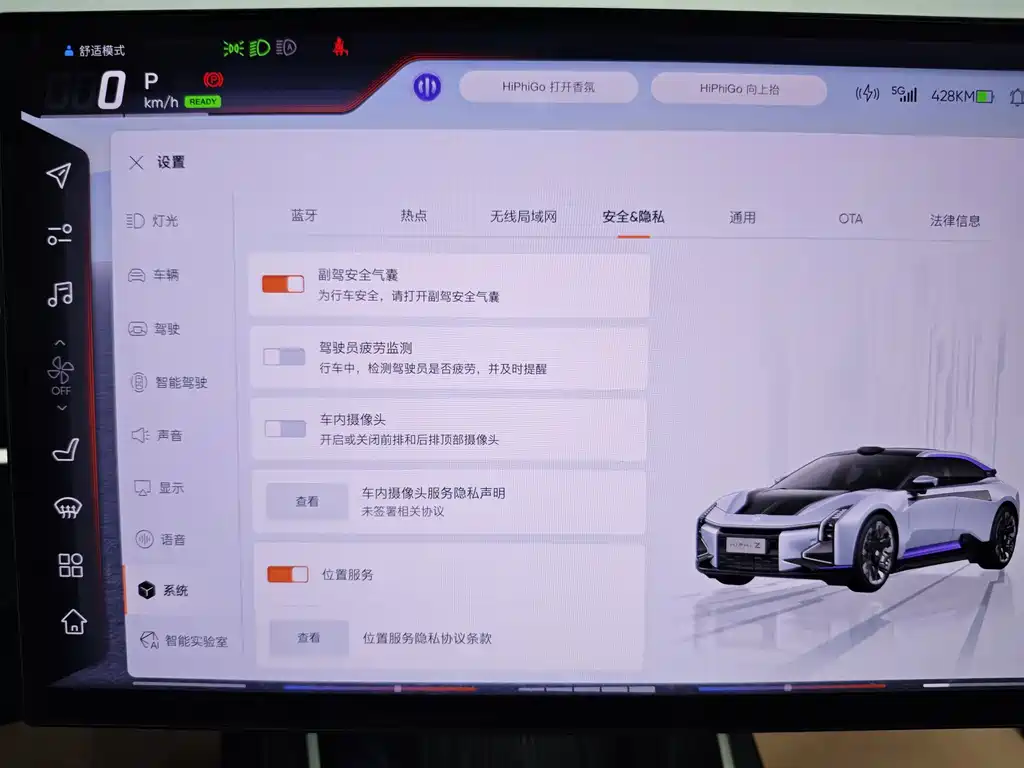Go to the home screen icon
This screenshot has height=768, width=1024.
(74, 621)
